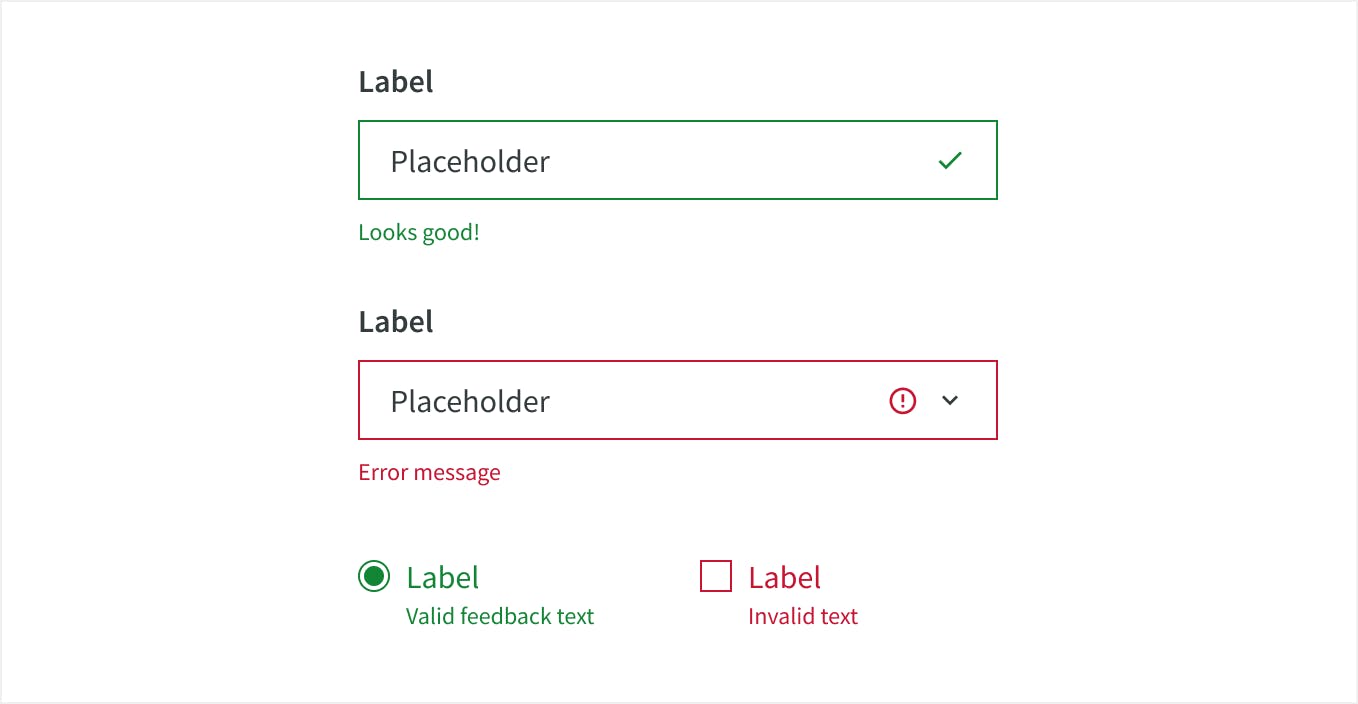Click the "Placeholder" text in the red select
The image size is (1358, 704).
pyautogui.click(x=470, y=401)
